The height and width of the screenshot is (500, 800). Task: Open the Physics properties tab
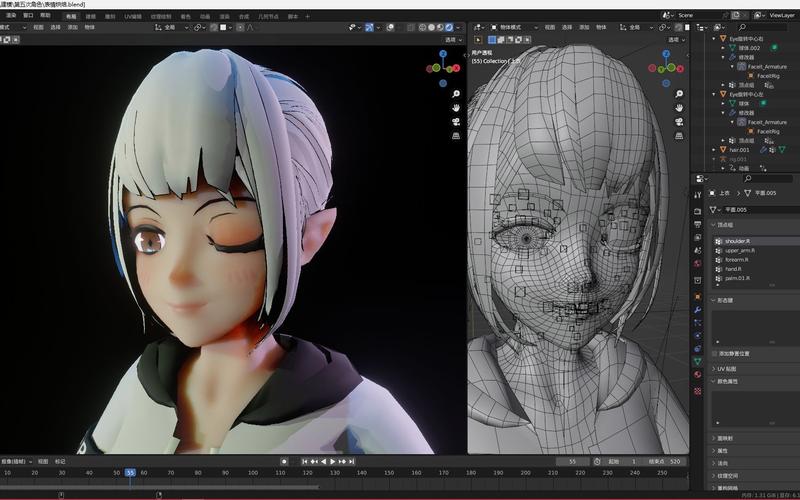point(697,336)
